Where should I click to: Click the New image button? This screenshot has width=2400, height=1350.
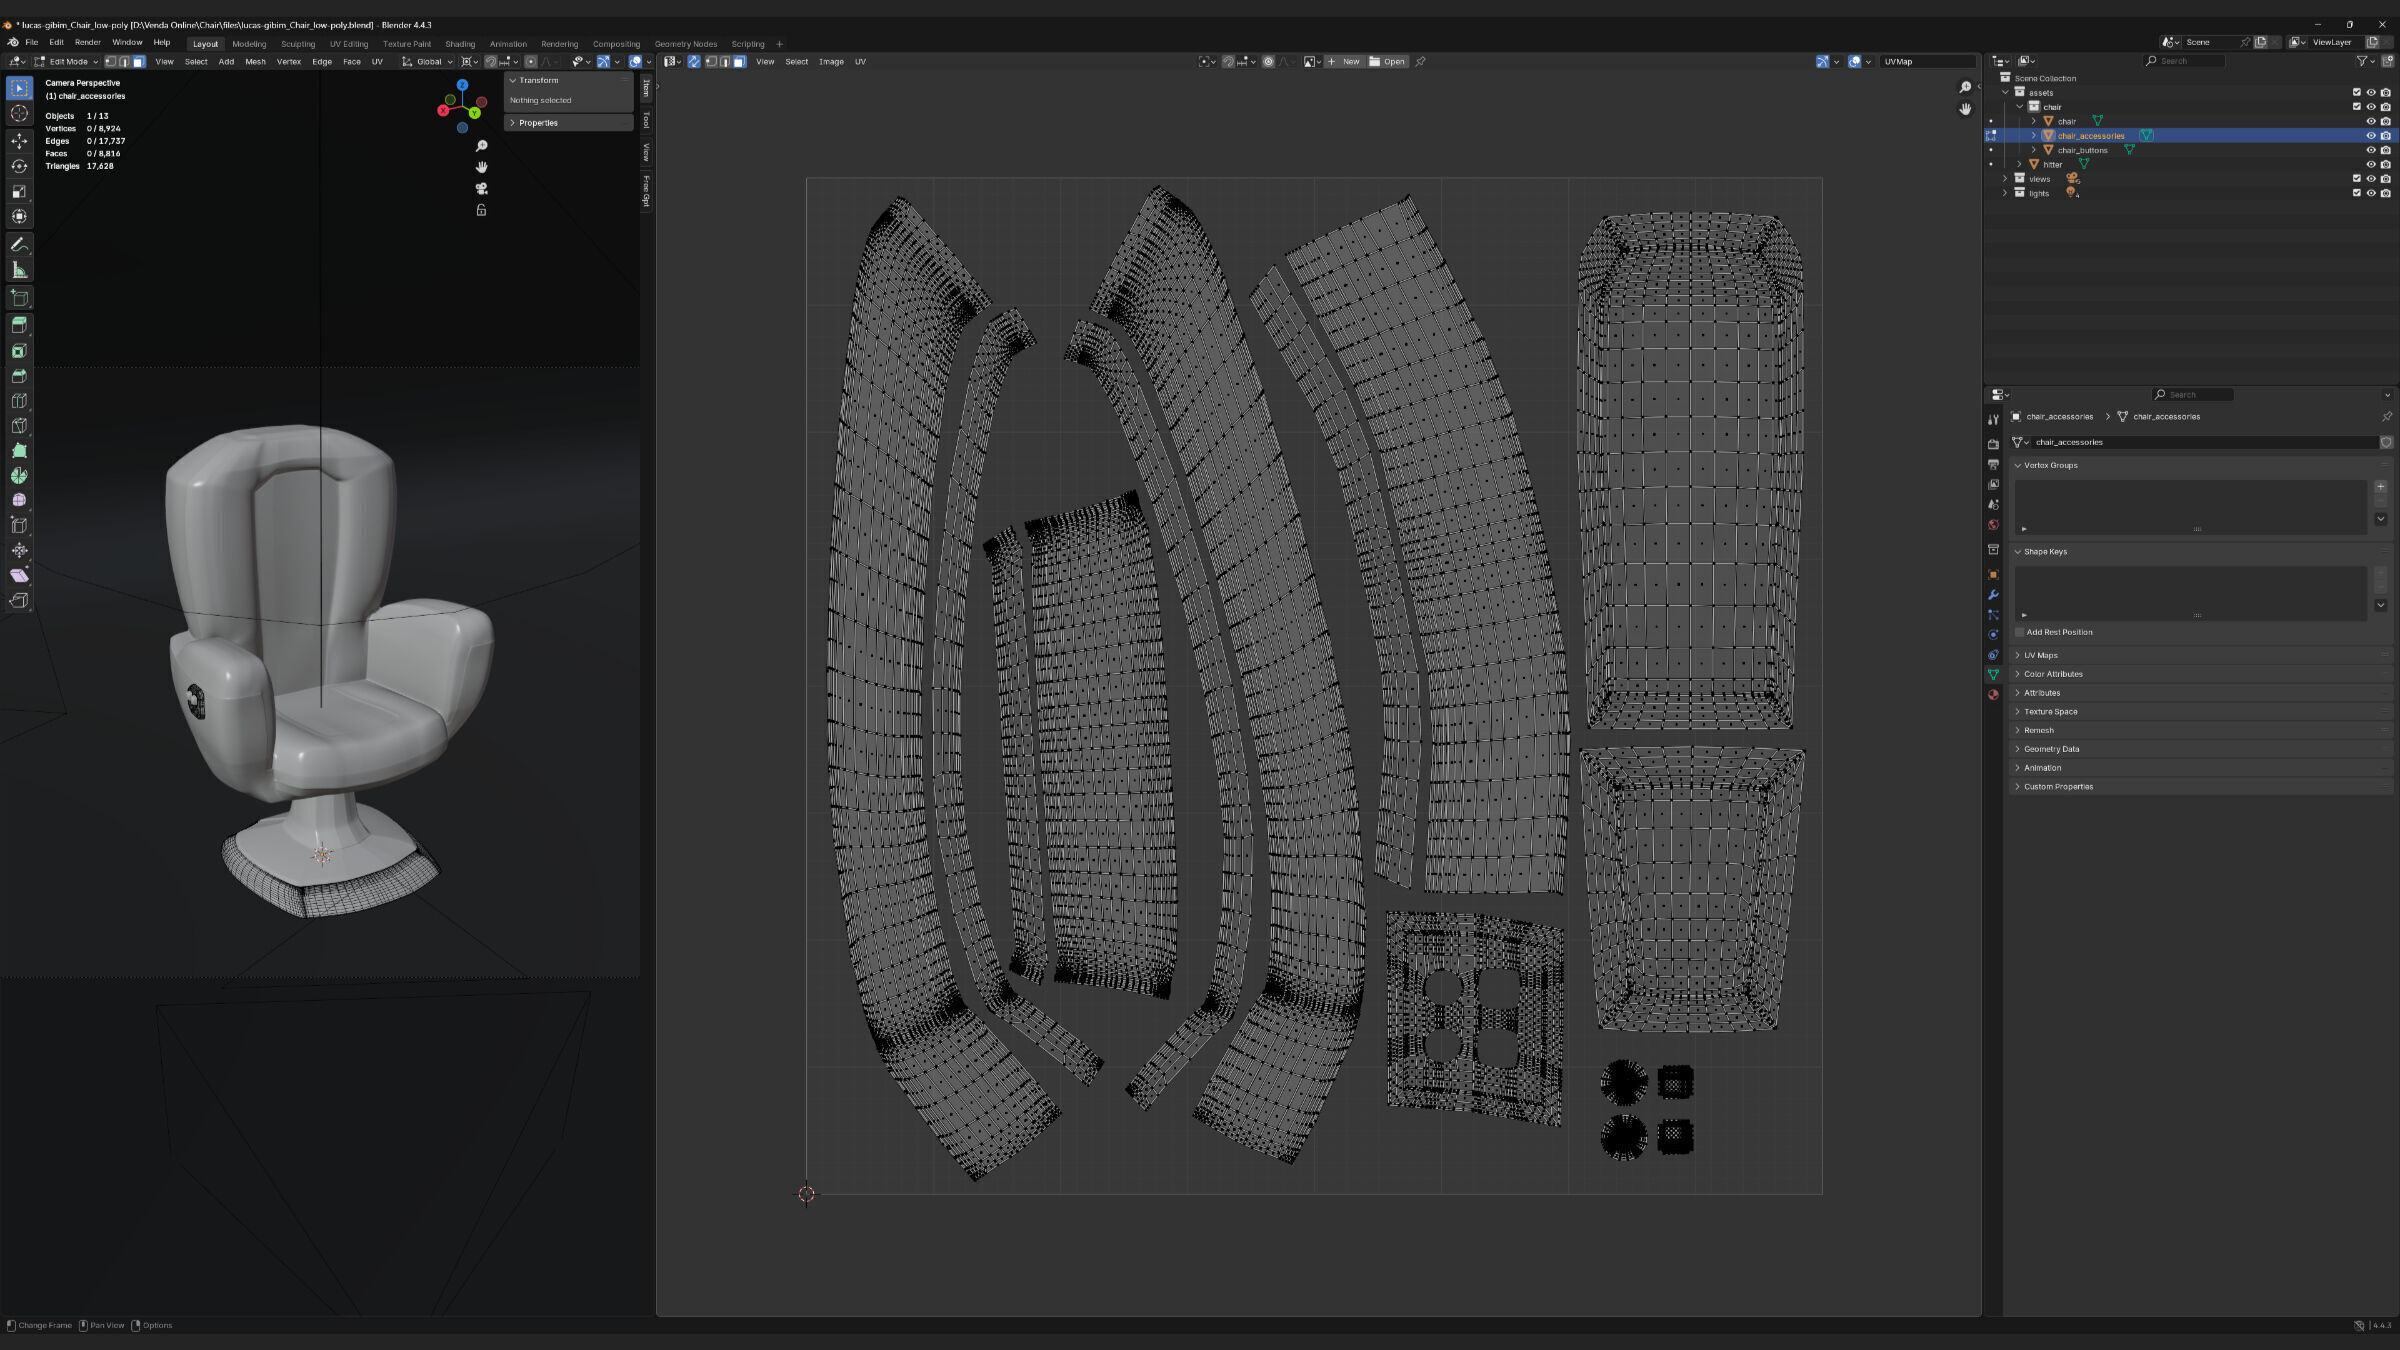1344,62
